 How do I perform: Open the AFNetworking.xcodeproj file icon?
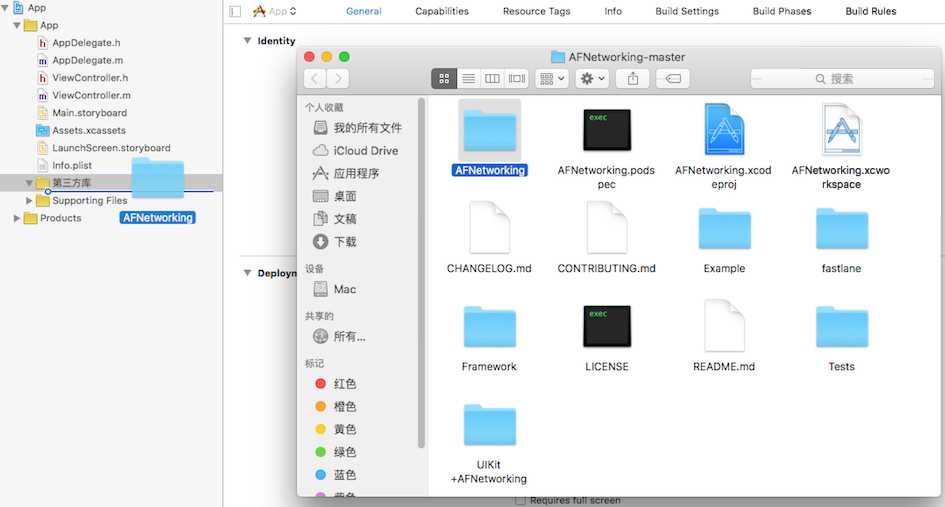724,129
